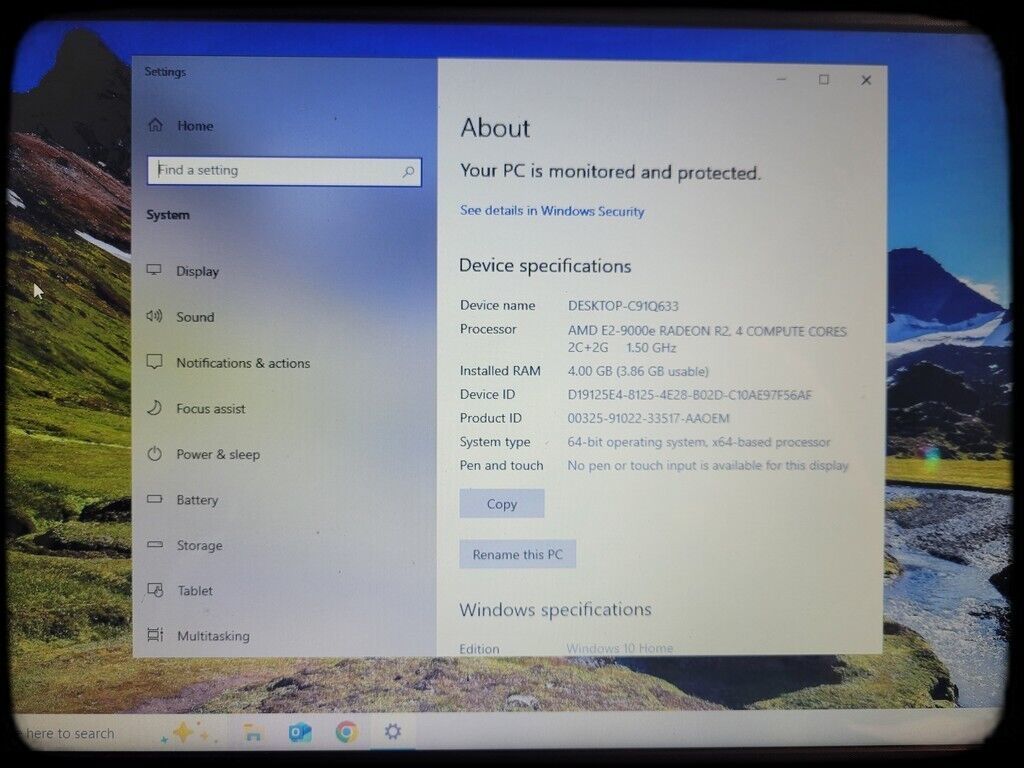Screen dimensions: 1024x768
Task: Click the Settings gear in taskbar
Action: tap(392, 731)
